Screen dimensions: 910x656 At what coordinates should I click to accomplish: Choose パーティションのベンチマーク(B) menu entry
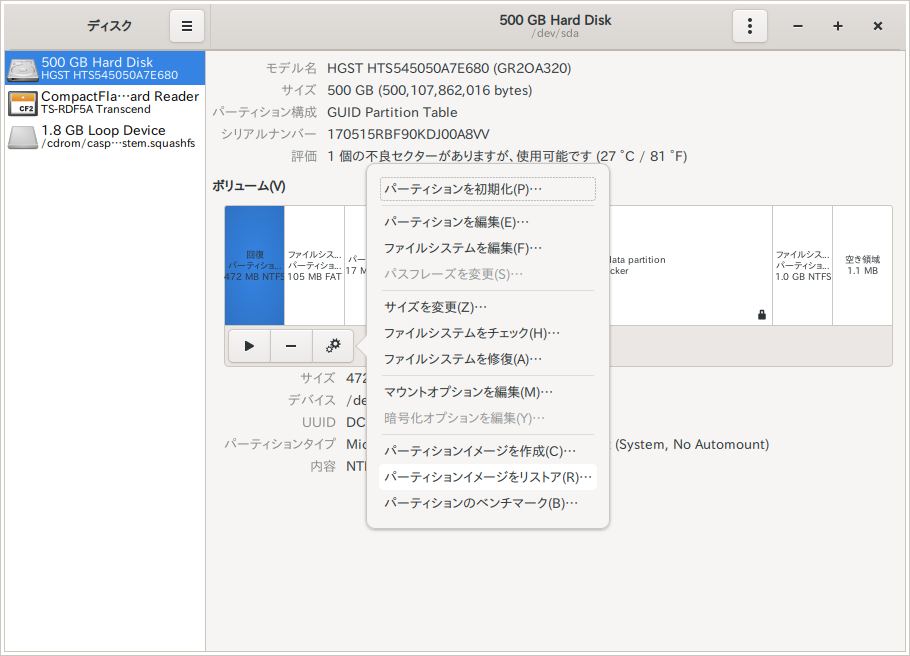pos(488,503)
